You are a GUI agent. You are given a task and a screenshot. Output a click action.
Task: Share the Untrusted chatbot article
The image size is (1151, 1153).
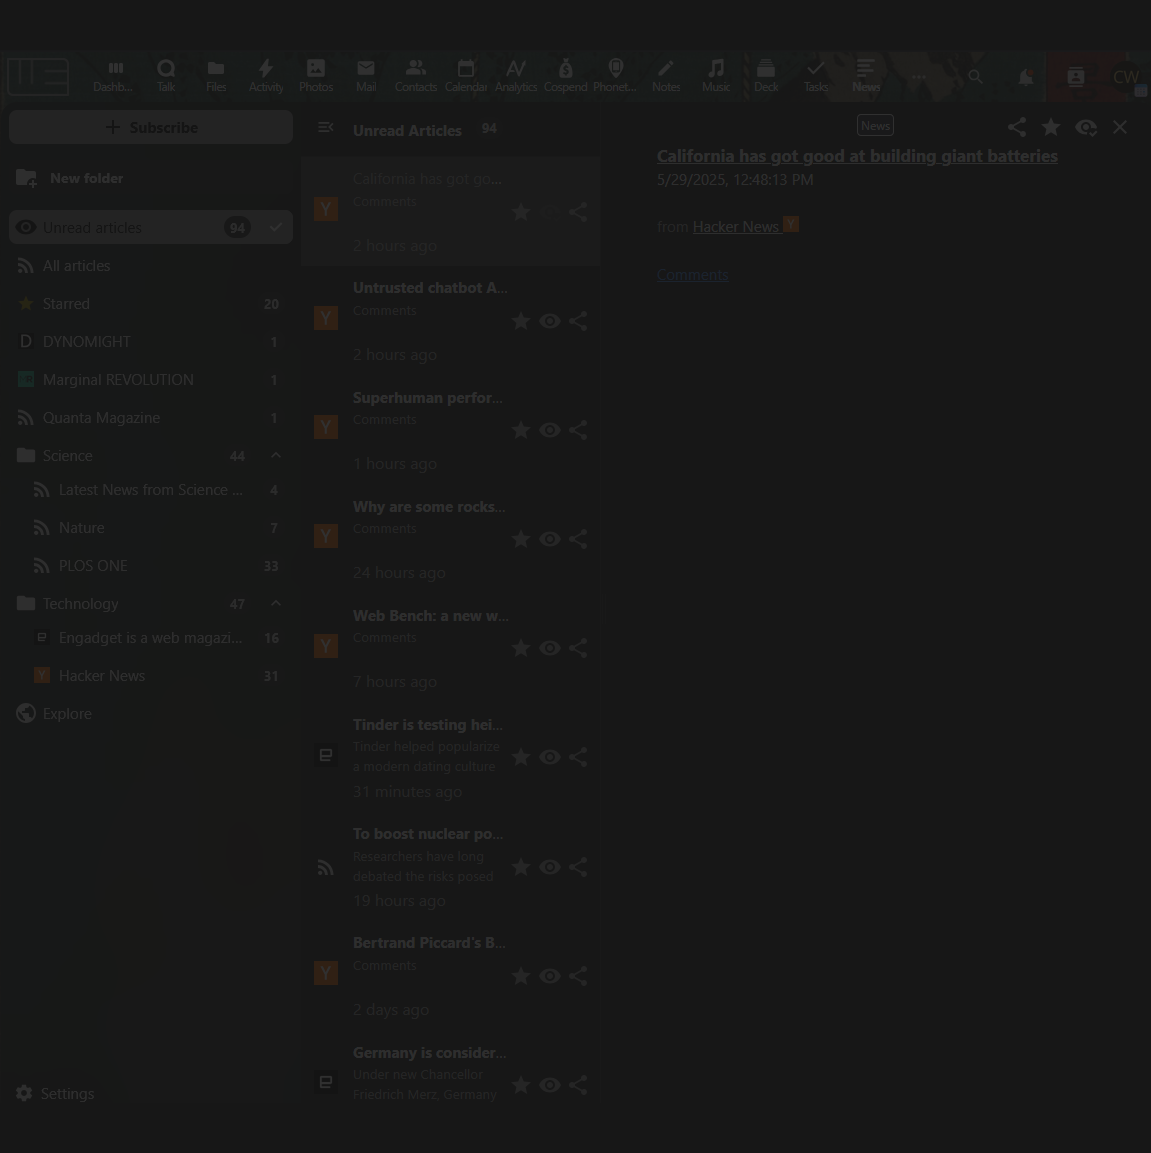(578, 321)
